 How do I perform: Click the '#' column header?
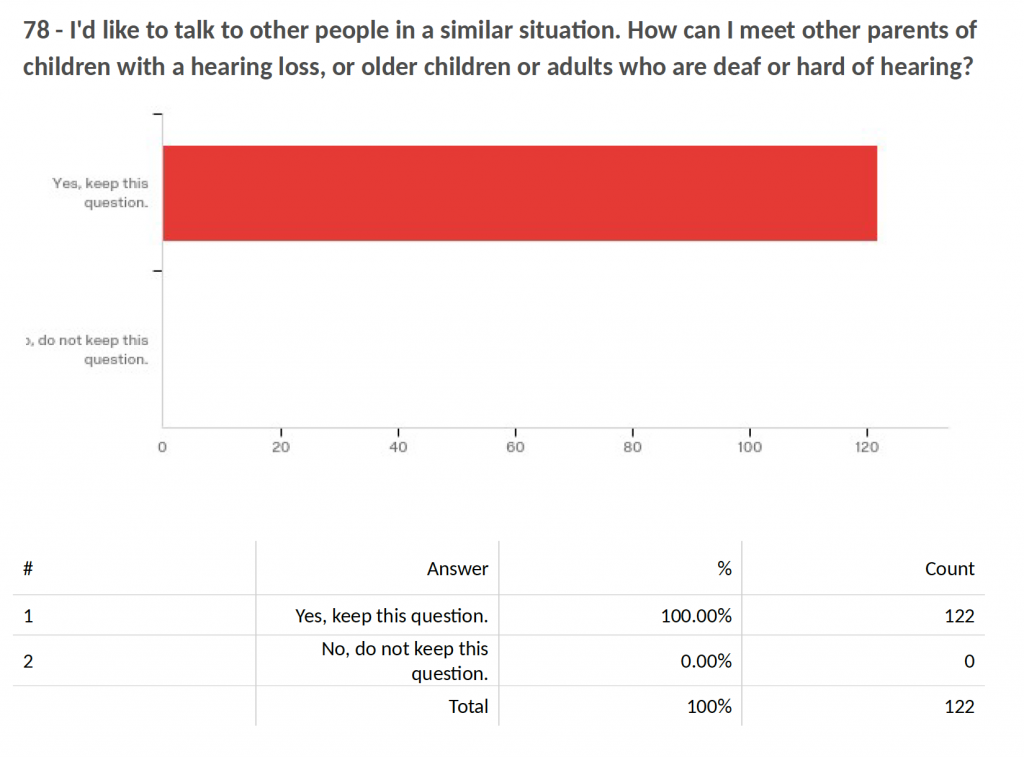pos(28,568)
